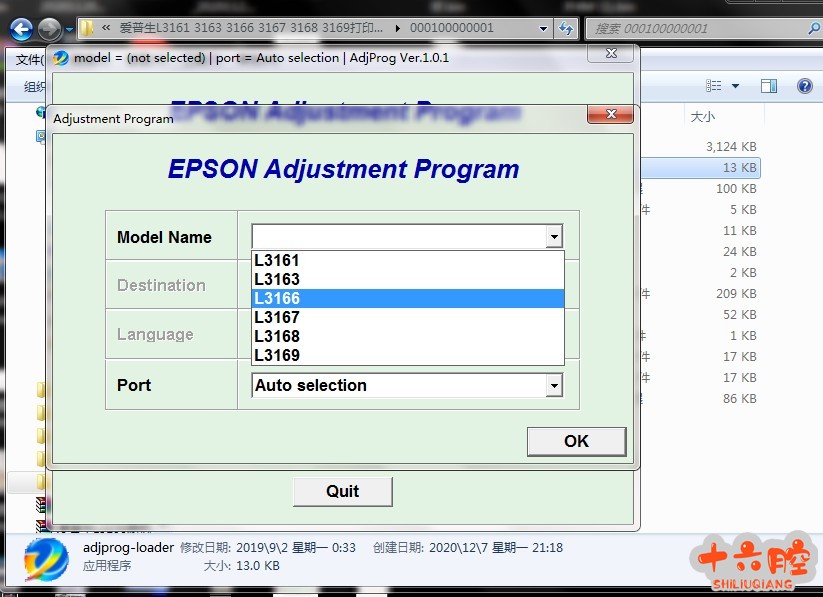This screenshot has height=597, width=823.
Task: Click the refresh button beside address bar
Action: [567, 28]
